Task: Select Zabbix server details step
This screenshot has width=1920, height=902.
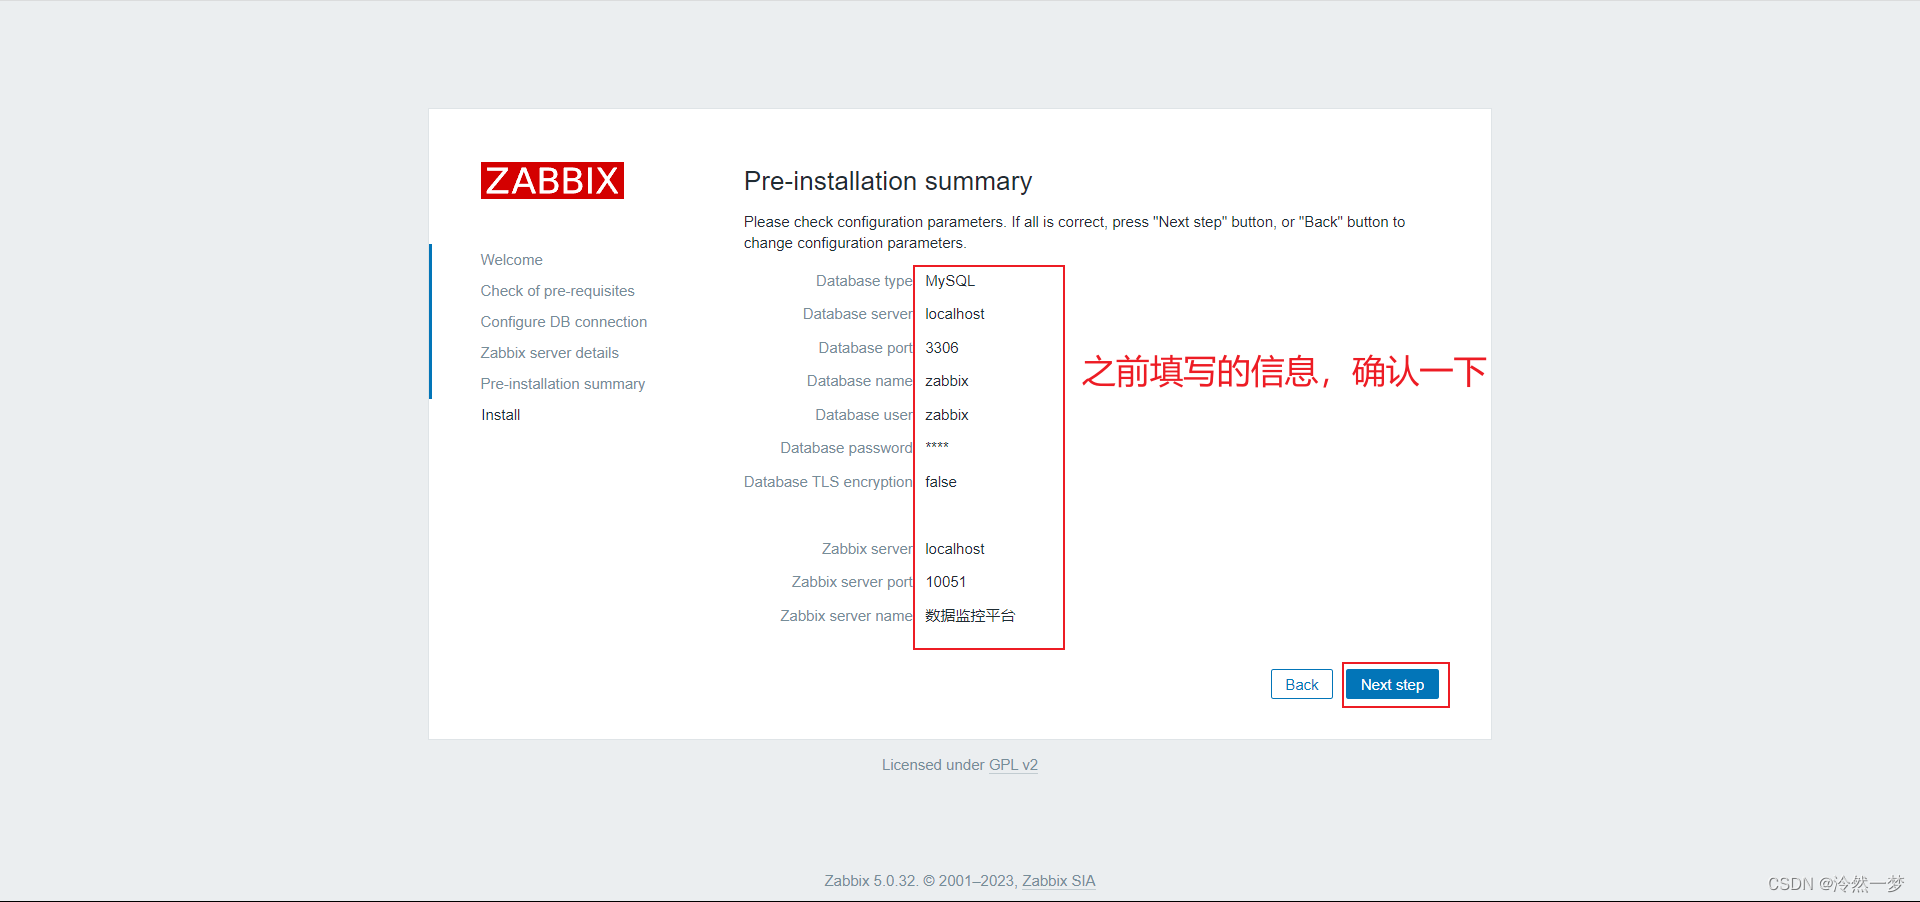Action: [549, 353]
